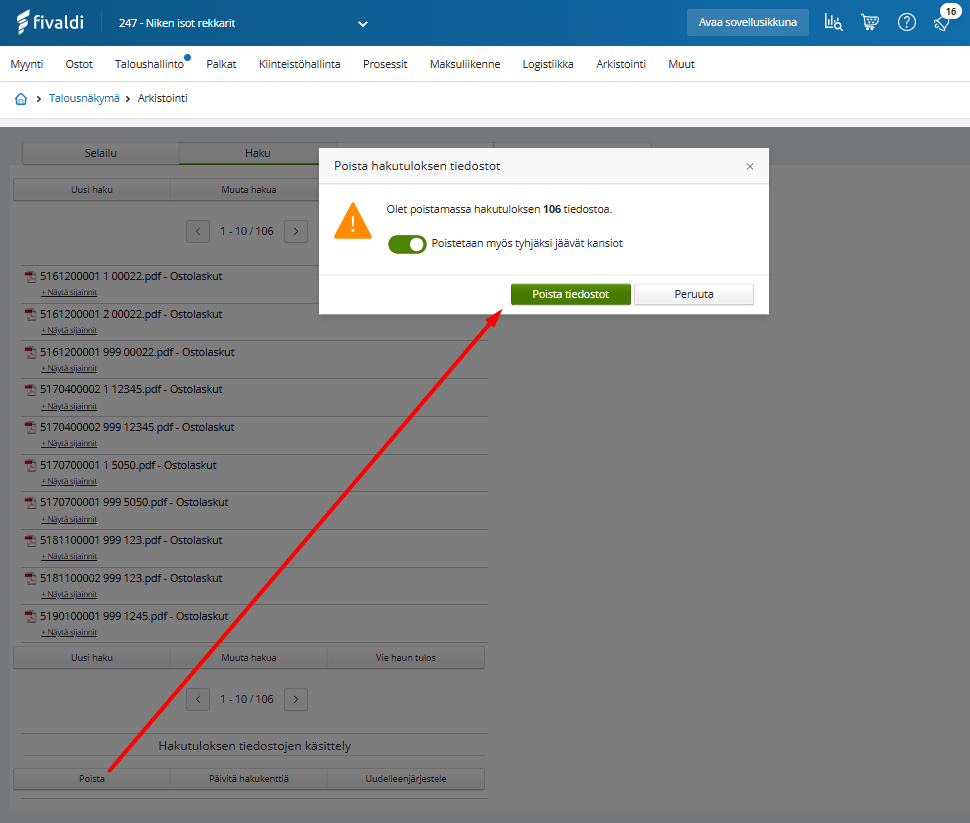Open the Maksuliikenne menu
The width and height of the screenshot is (970, 823).
465,64
